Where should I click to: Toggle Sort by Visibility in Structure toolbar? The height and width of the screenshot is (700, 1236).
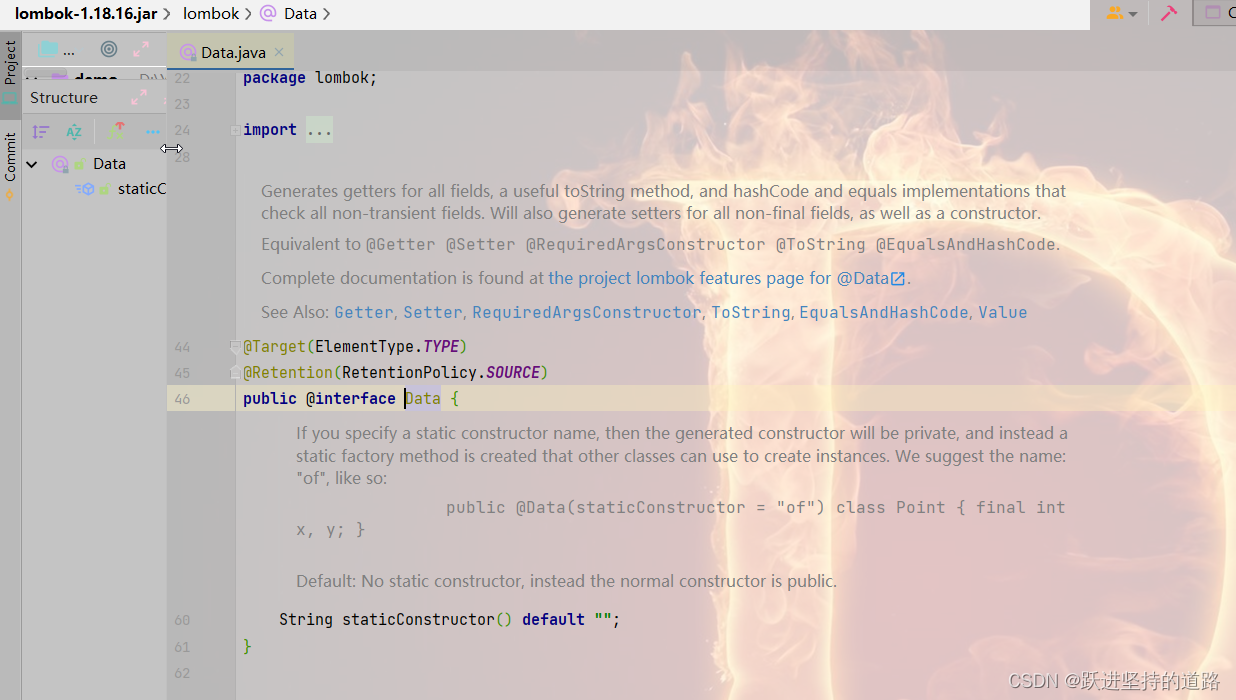[x=40, y=131]
